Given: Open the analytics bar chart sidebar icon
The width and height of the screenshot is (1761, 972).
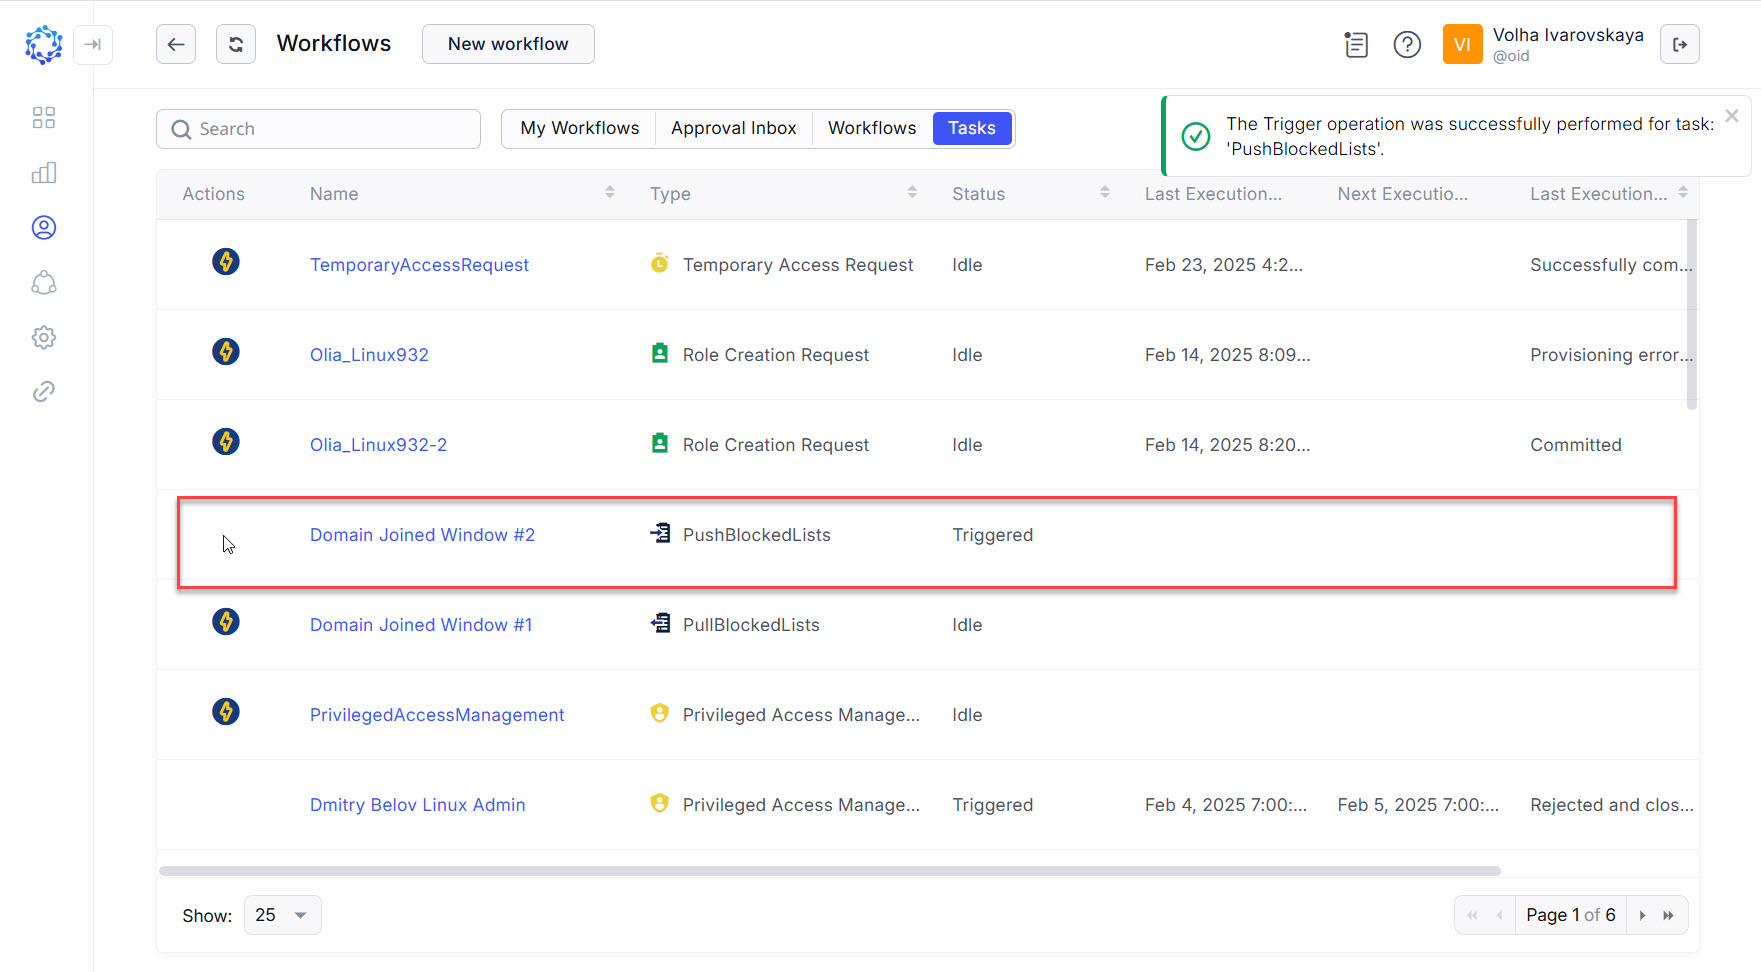Looking at the screenshot, I should 44,172.
